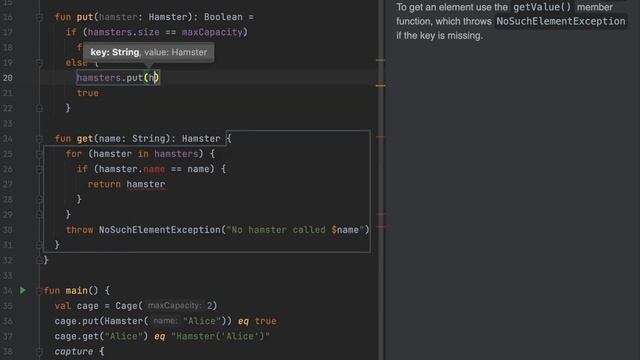Click 'fun get' function name on line 24
This screenshot has height=360, width=640.
tap(85, 139)
